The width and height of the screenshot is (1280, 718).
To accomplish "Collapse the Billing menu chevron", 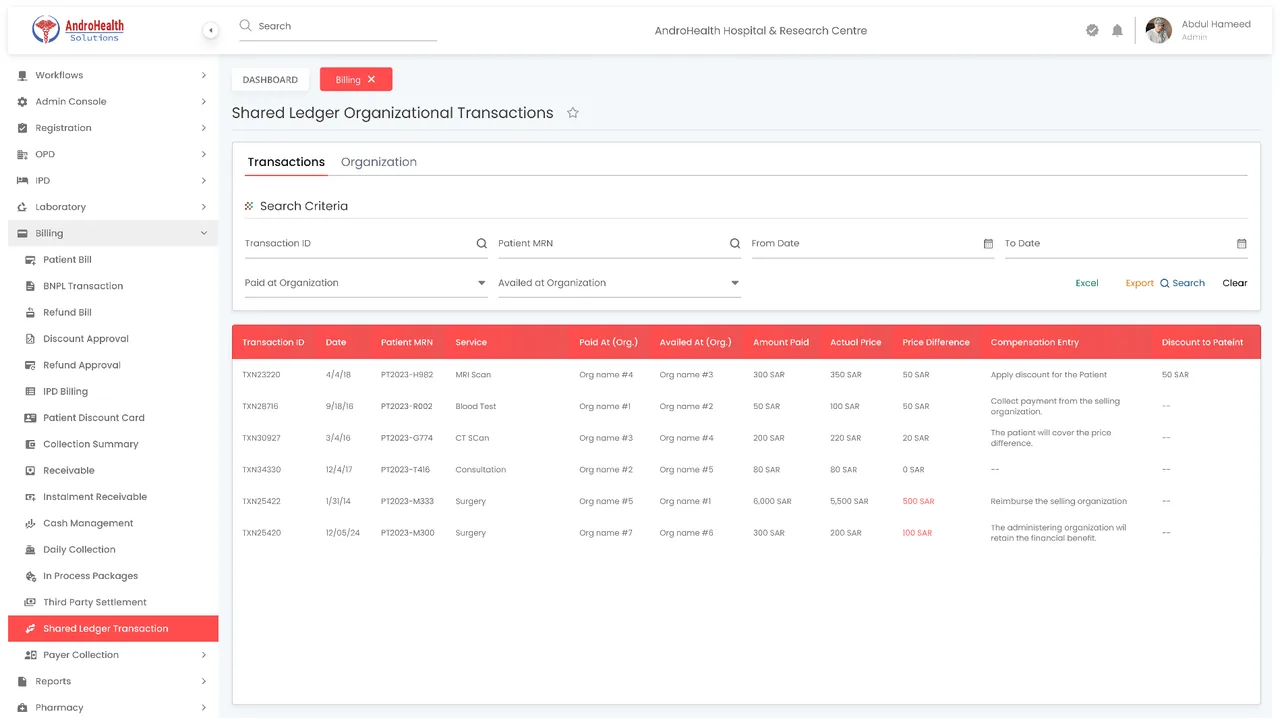I will 203,233.
